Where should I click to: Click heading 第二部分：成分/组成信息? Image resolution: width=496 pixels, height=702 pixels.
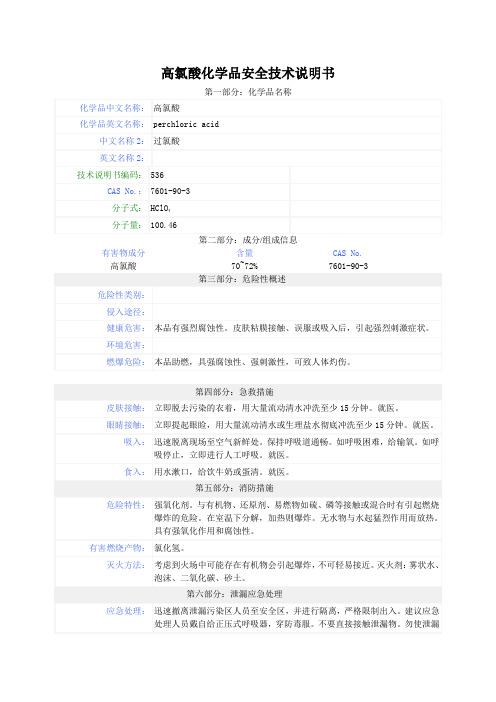point(248,240)
